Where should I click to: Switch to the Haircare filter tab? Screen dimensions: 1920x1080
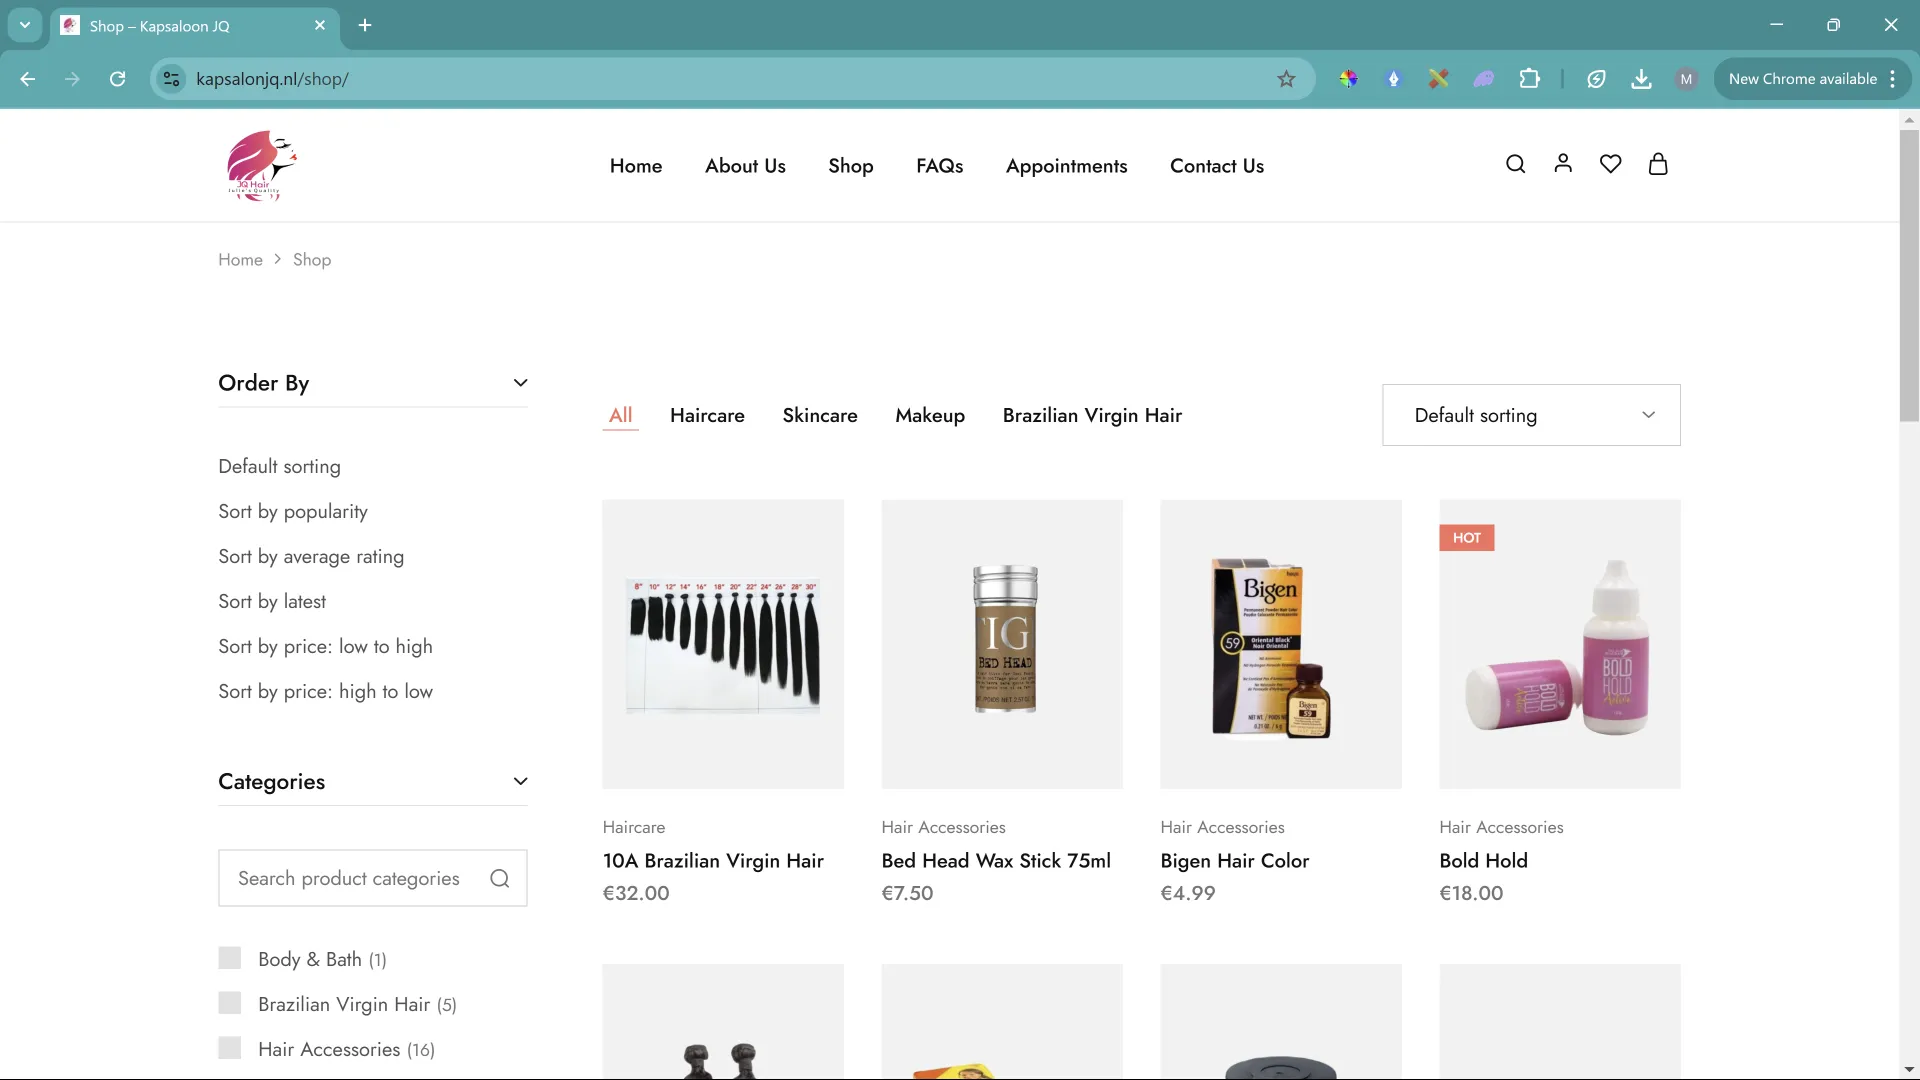pyautogui.click(x=707, y=415)
